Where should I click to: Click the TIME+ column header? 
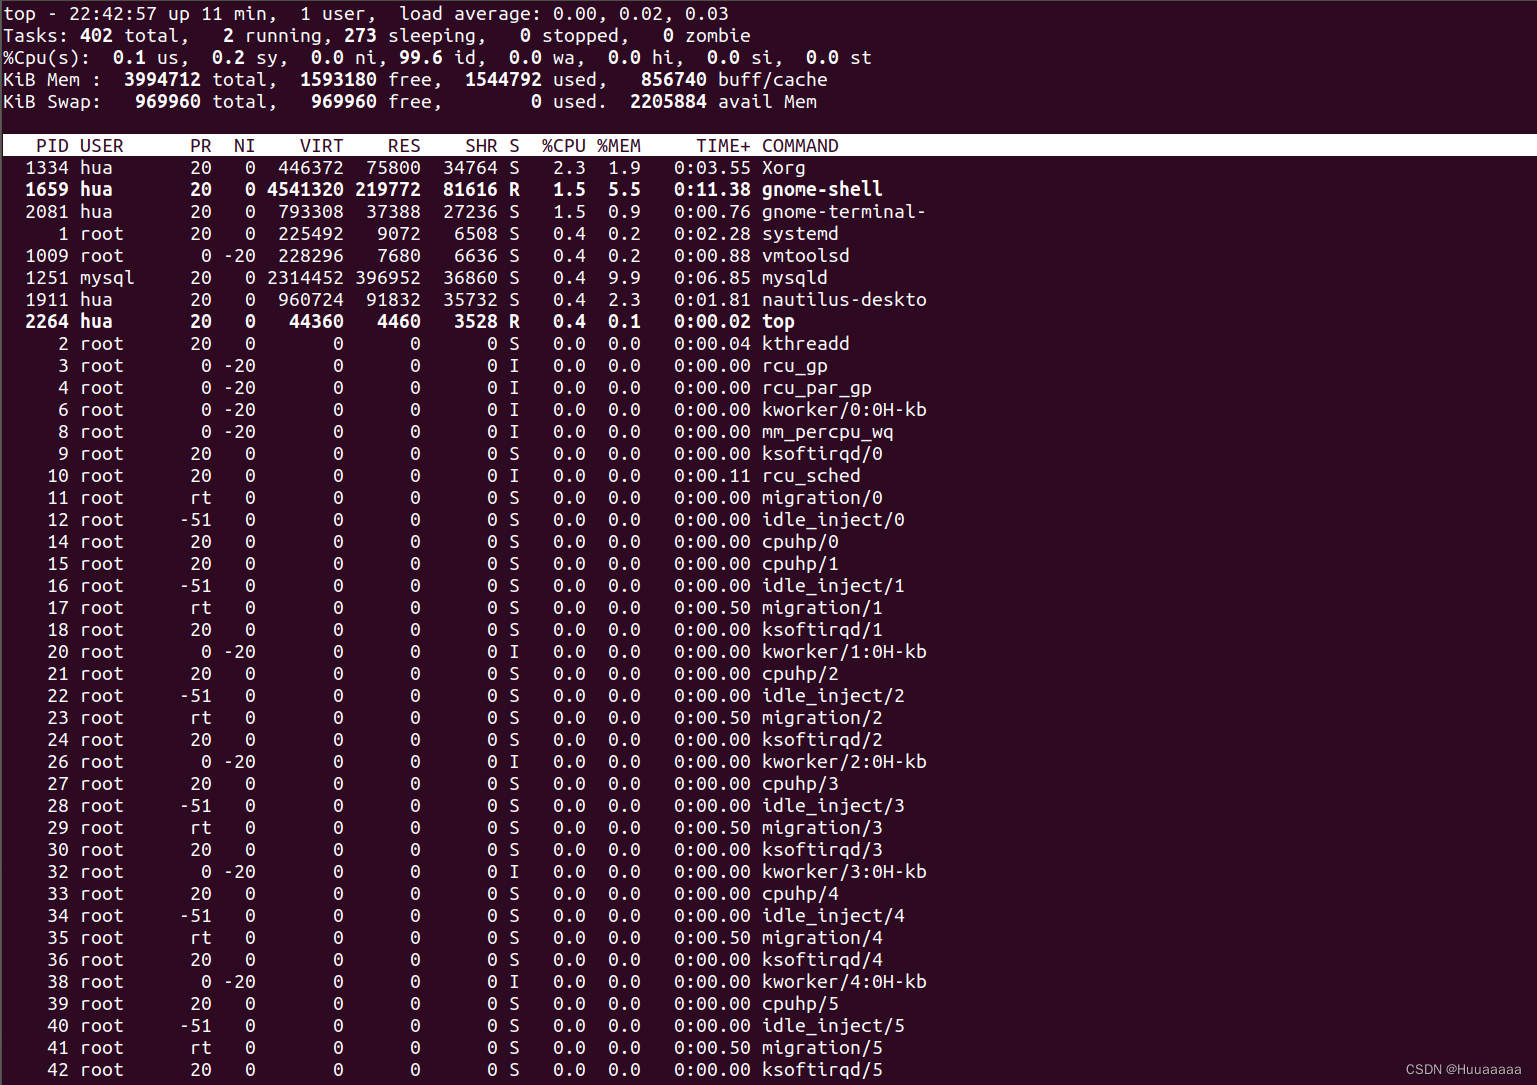722,145
